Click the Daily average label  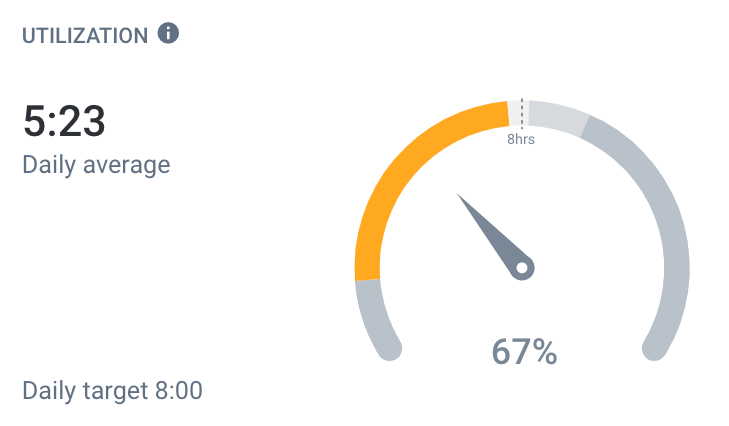(x=96, y=165)
